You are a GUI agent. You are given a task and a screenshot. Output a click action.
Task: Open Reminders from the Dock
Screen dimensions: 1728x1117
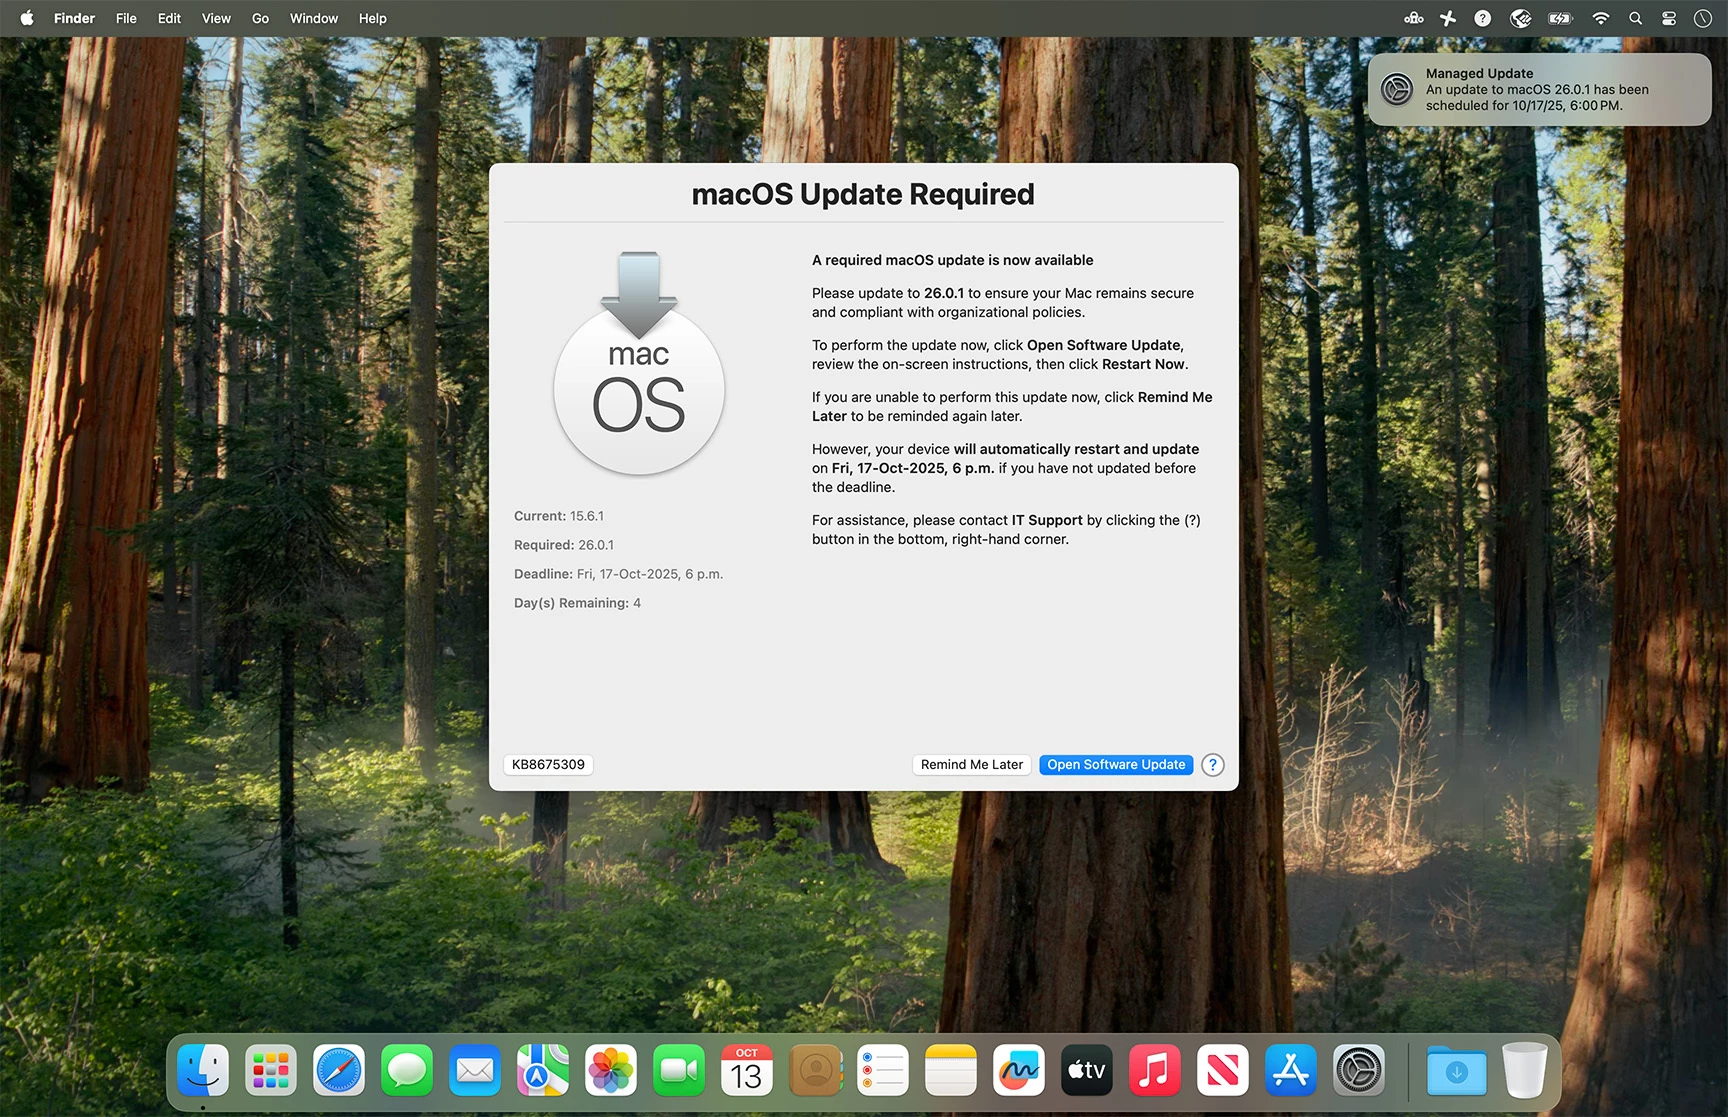883,1071
